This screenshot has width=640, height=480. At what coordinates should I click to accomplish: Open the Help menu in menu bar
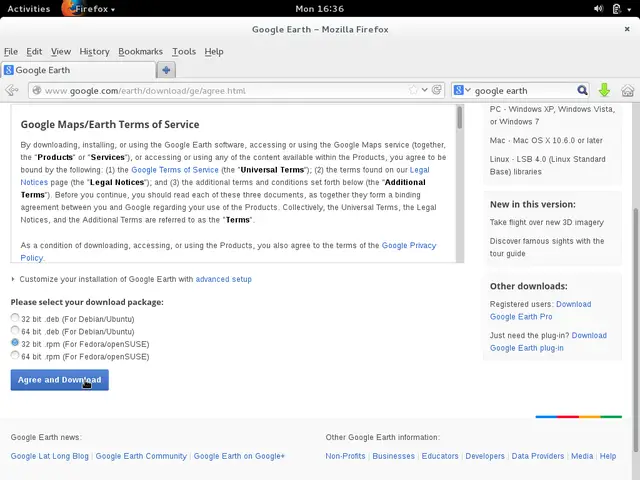(x=214, y=51)
